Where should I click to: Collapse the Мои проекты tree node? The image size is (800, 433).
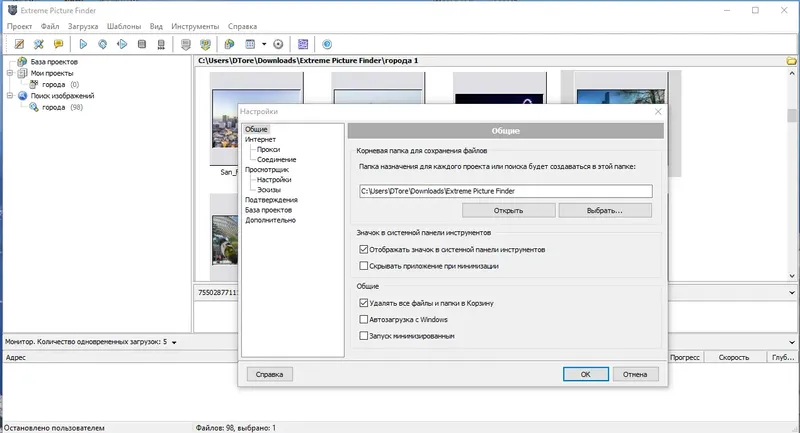tap(10, 73)
